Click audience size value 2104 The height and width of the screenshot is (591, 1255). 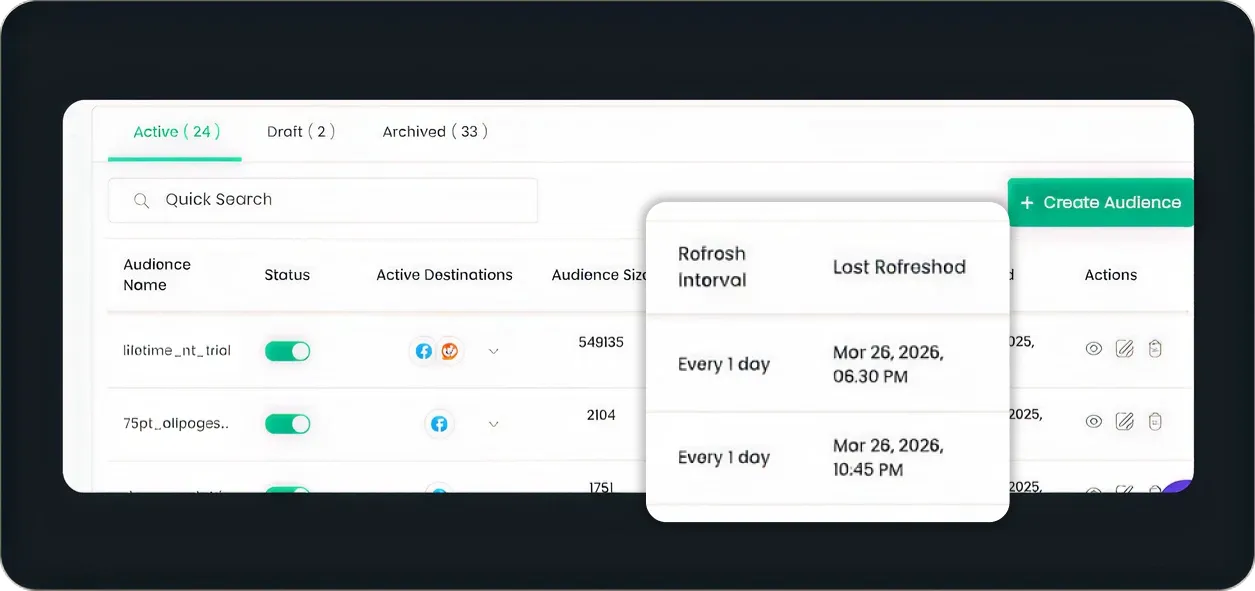point(601,415)
